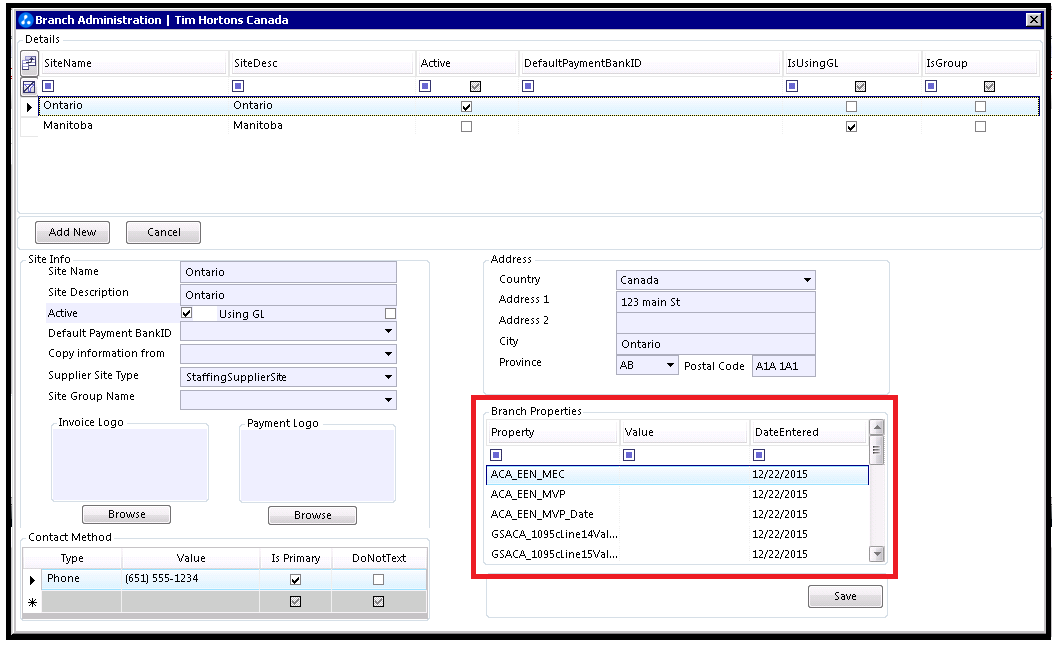
Task: Expand the Copy information from dropdown
Action: [388, 354]
